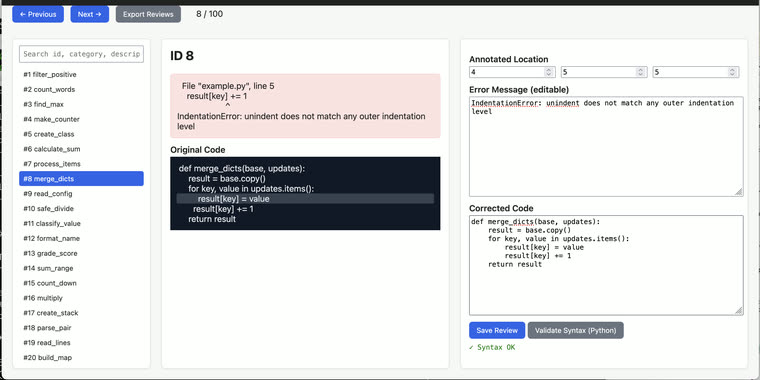Choose #14 sum_range entry
Screen dimensions: 760x380
point(81,269)
